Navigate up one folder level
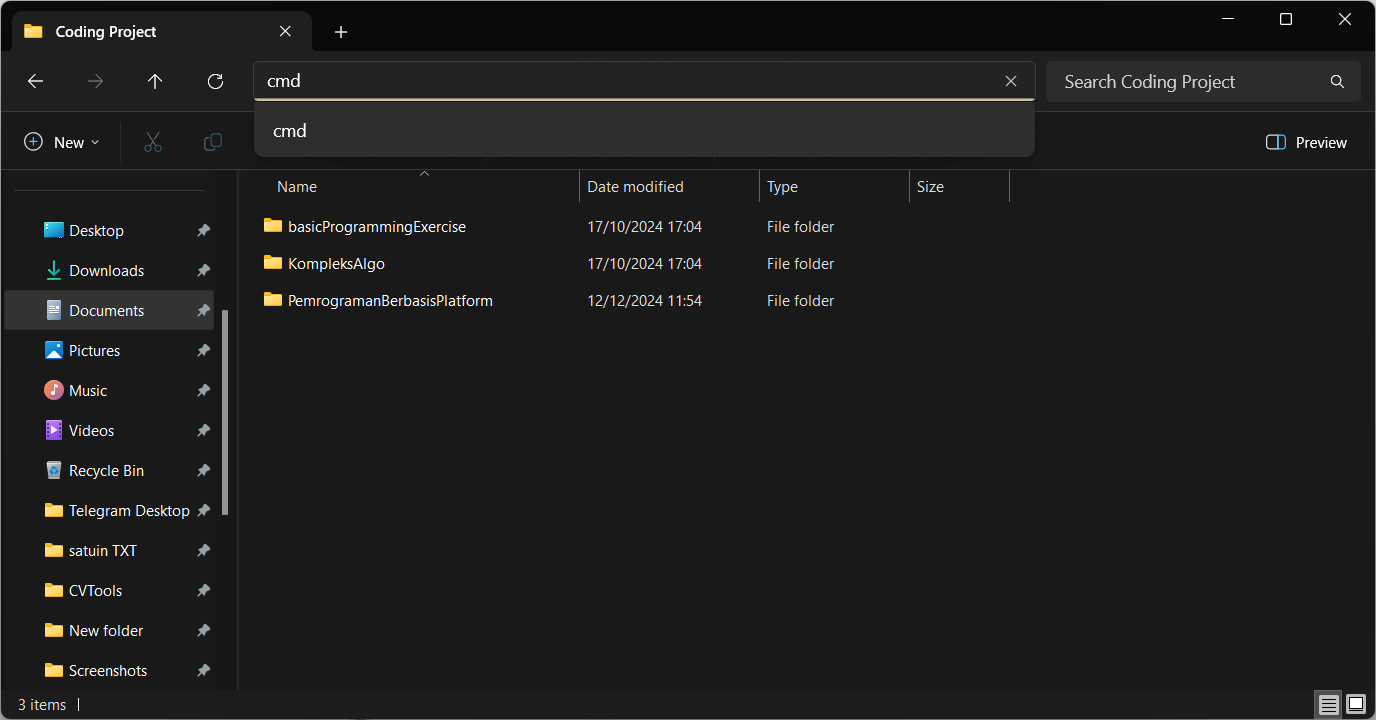 point(155,82)
